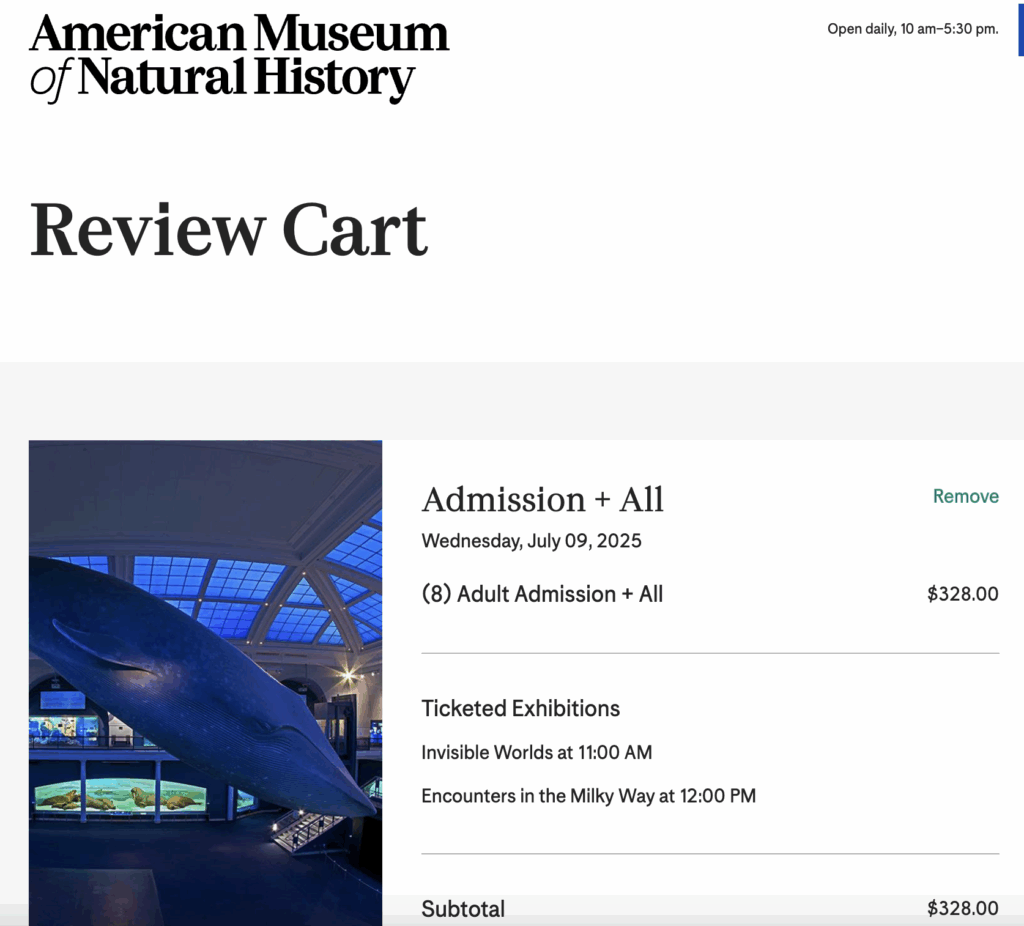Select the (8) Adult Admission + All line

(x=542, y=594)
